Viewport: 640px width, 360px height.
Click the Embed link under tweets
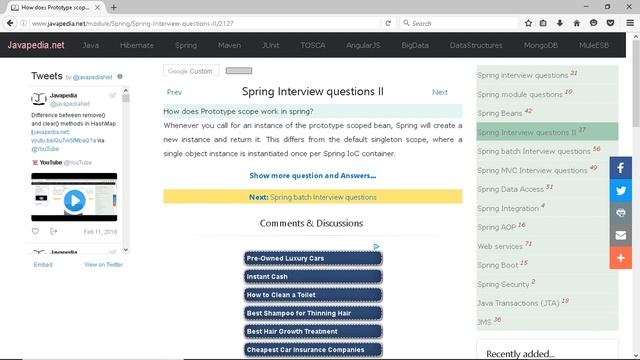click(x=43, y=264)
